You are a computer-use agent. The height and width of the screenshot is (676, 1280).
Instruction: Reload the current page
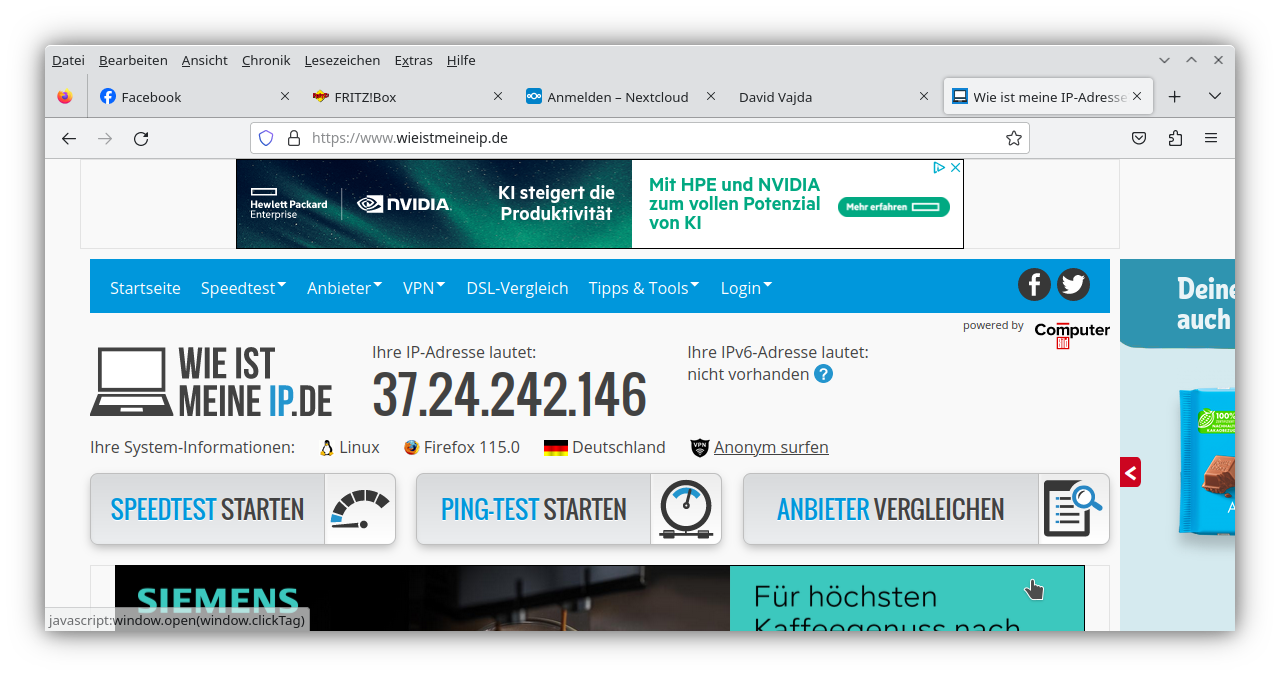coord(141,138)
